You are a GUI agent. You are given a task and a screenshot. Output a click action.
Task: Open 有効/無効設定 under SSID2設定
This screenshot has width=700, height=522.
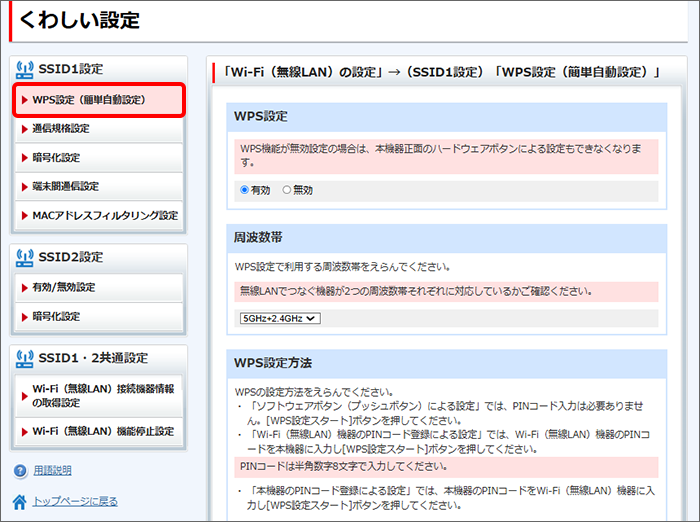point(98,287)
